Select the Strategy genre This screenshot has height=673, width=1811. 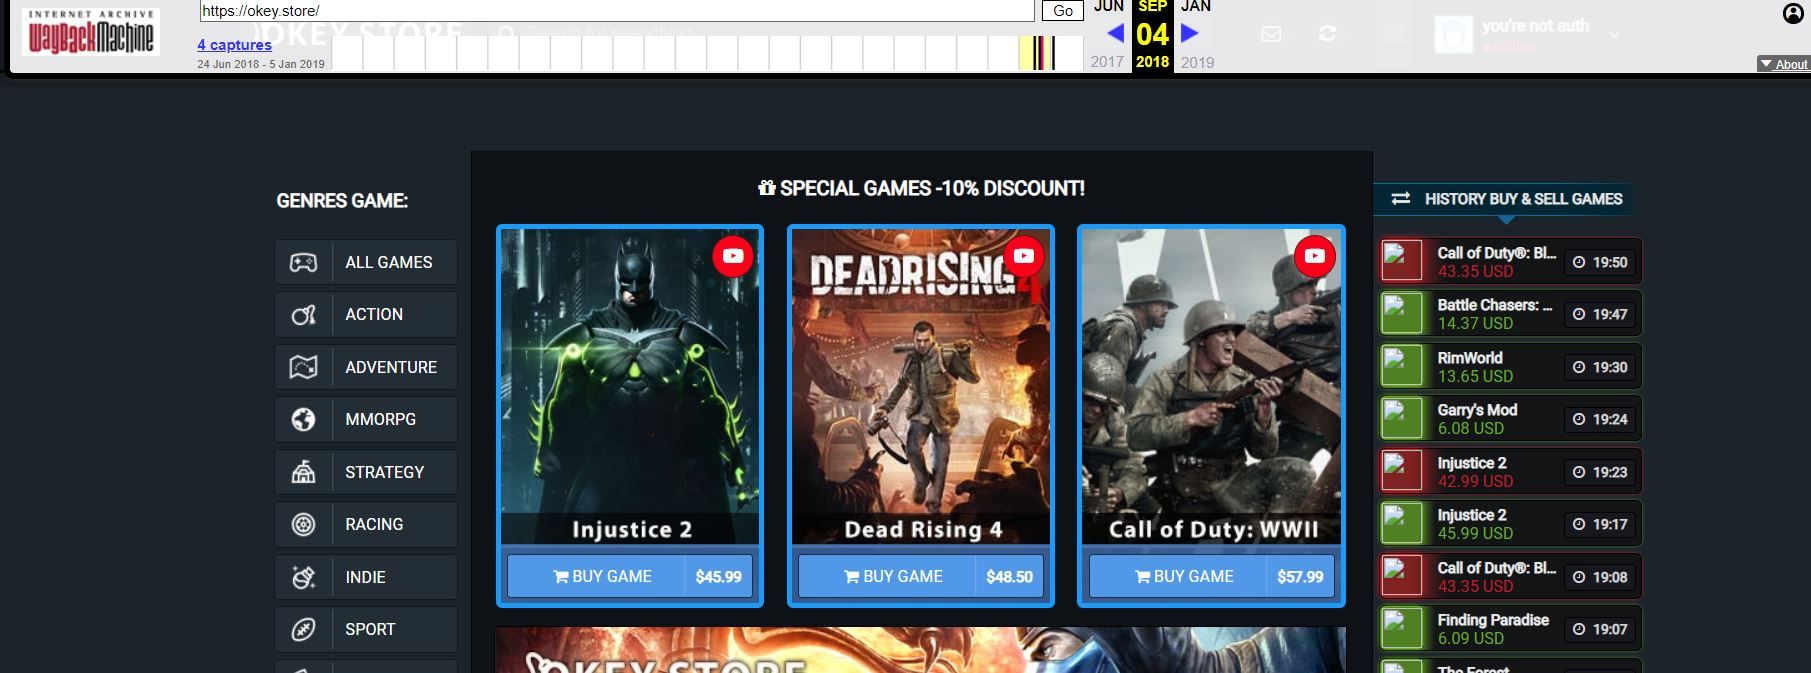(x=366, y=472)
